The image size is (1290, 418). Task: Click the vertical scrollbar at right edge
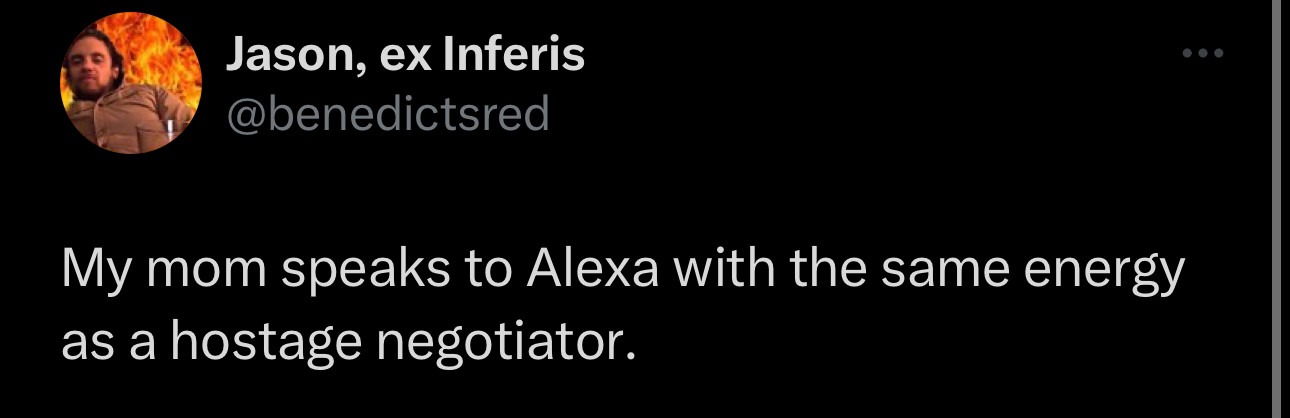point(1274,200)
